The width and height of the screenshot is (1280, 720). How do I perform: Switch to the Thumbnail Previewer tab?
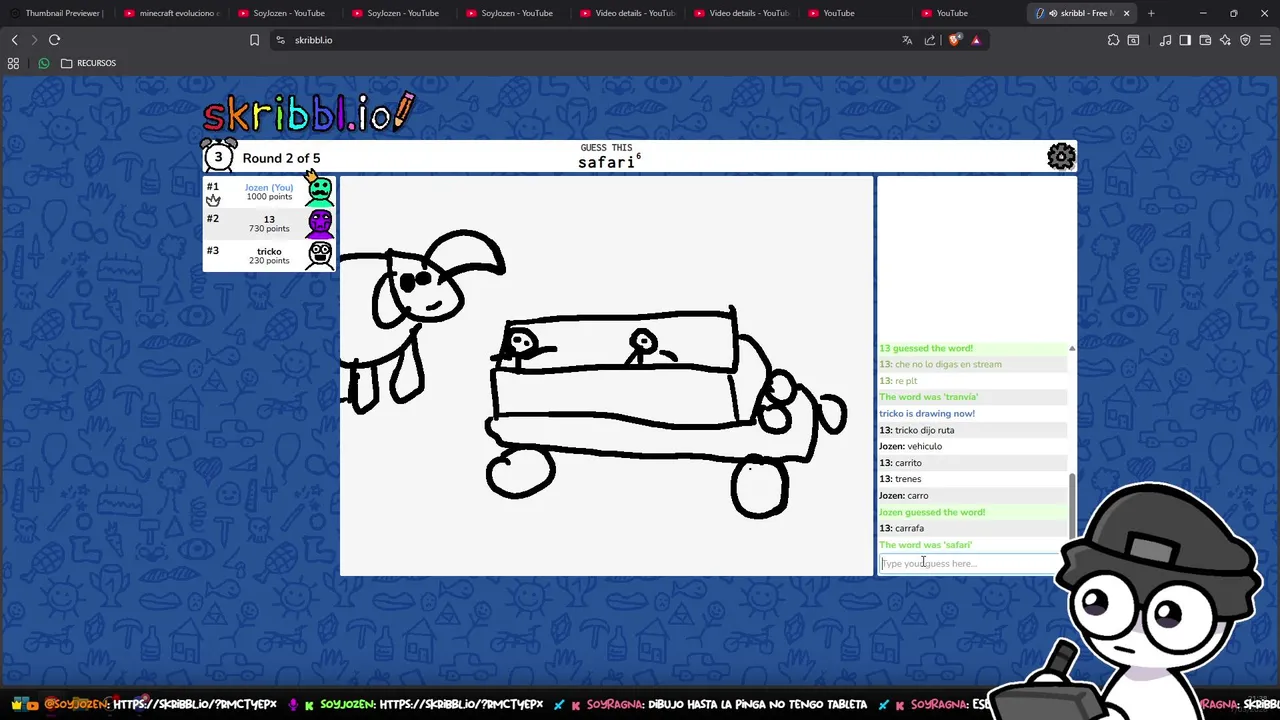[x=57, y=13]
